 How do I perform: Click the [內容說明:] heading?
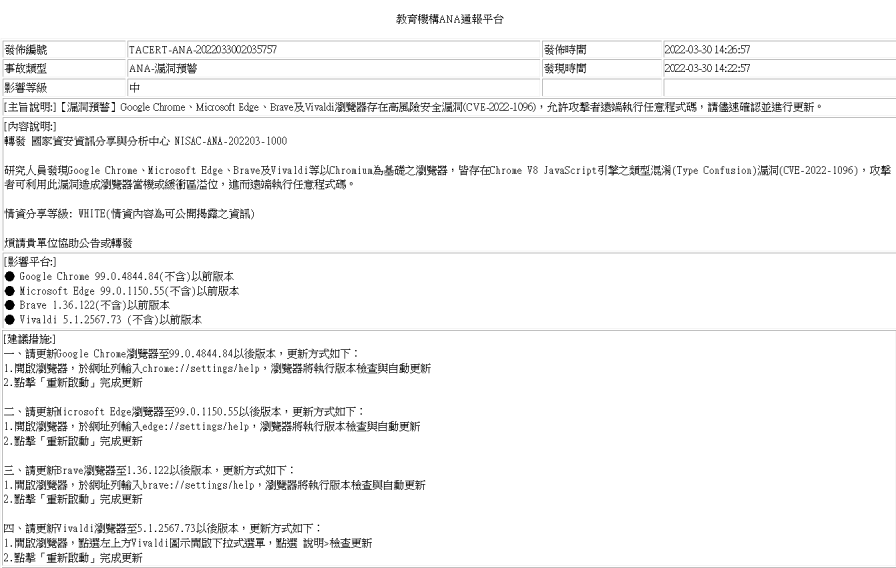pyautogui.click(x=30, y=126)
